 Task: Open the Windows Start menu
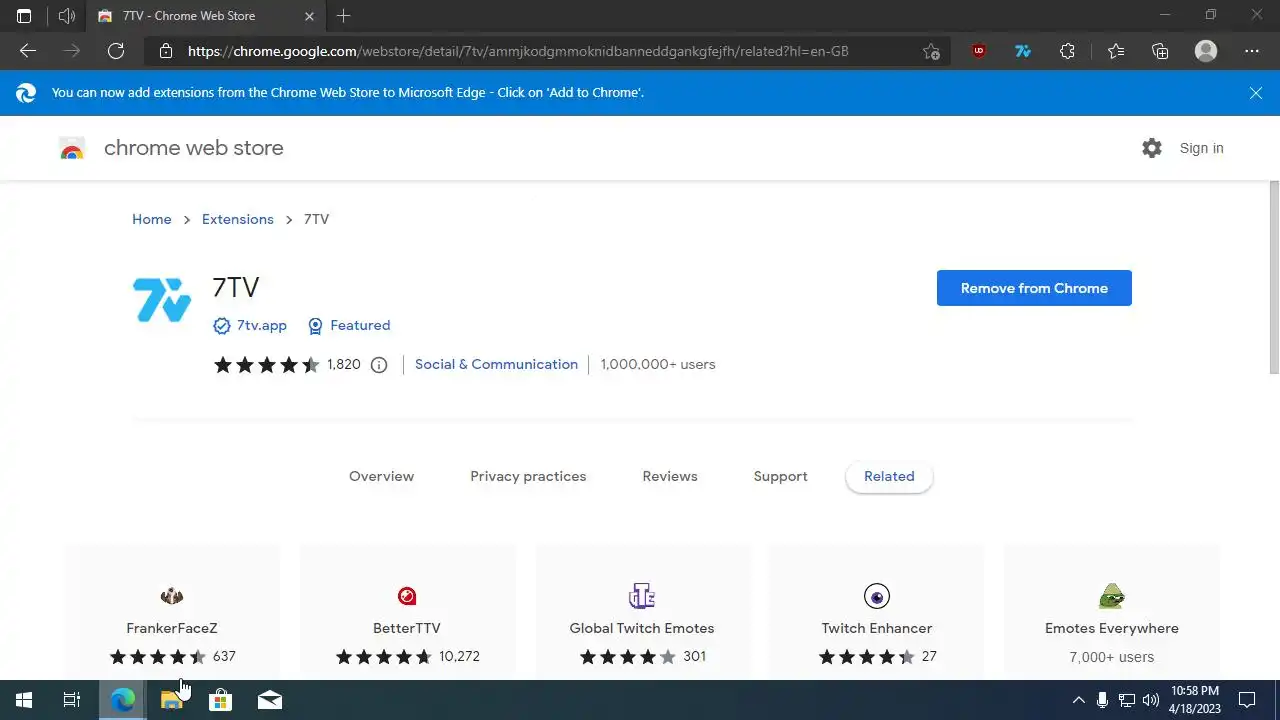pyautogui.click(x=24, y=700)
